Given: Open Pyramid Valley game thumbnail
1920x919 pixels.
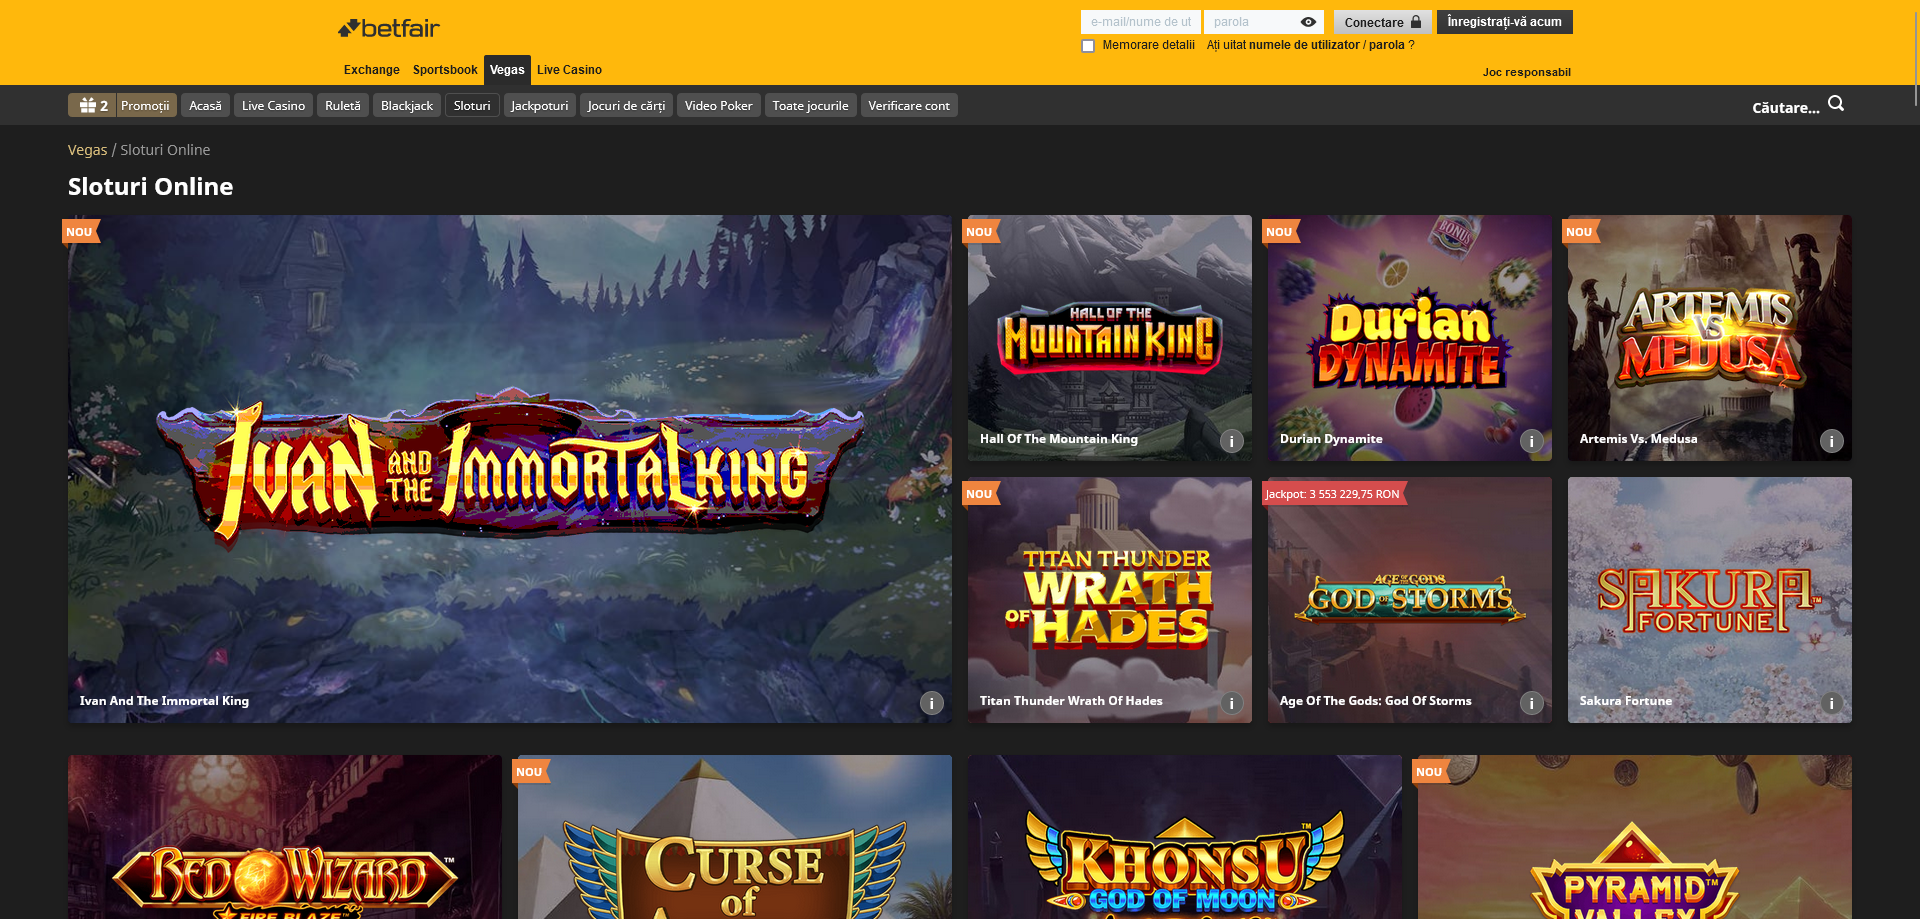Looking at the screenshot, I should 1635,837.
